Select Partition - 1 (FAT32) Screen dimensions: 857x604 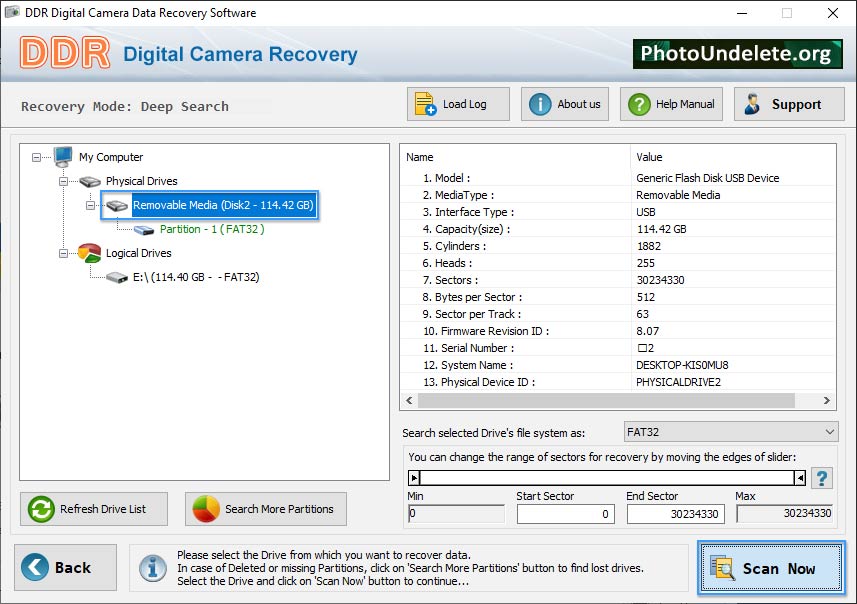tap(212, 230)
